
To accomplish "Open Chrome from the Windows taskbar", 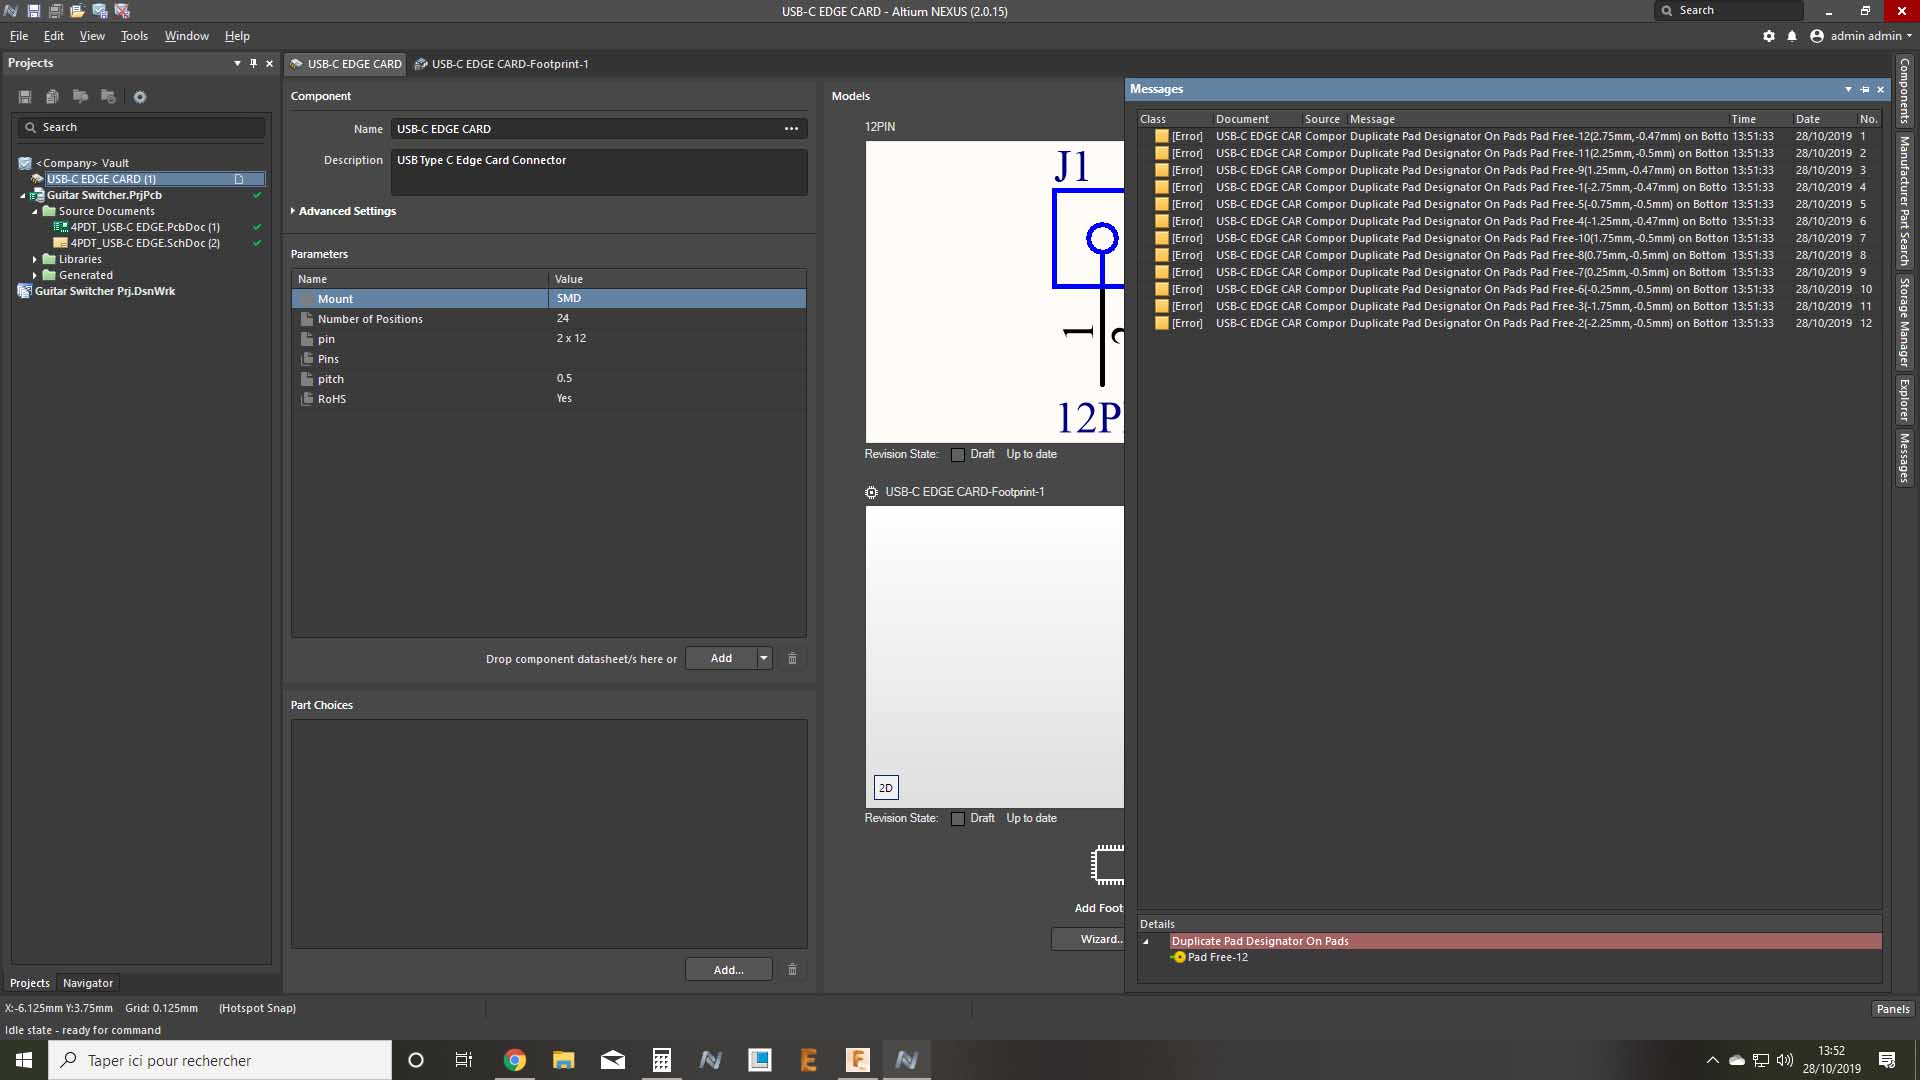I will pos(514,1060).
